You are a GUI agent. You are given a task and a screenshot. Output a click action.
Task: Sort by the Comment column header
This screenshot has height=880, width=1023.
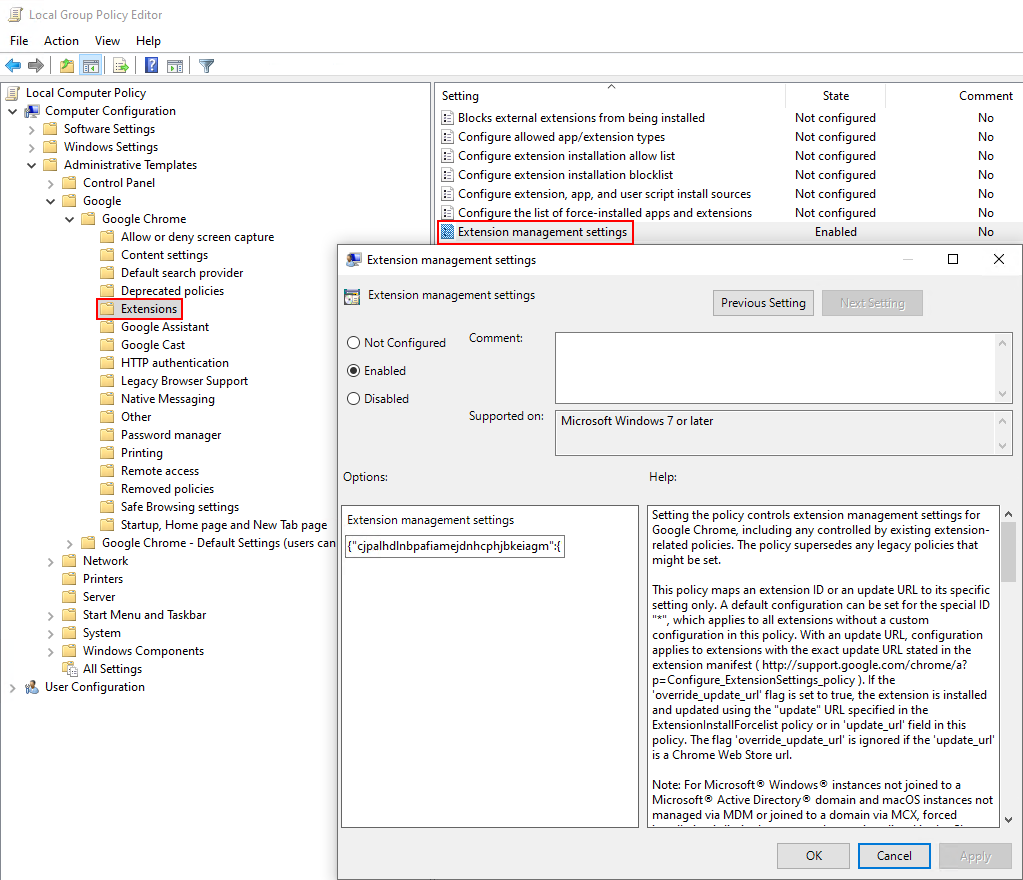(x=985, y=96)
